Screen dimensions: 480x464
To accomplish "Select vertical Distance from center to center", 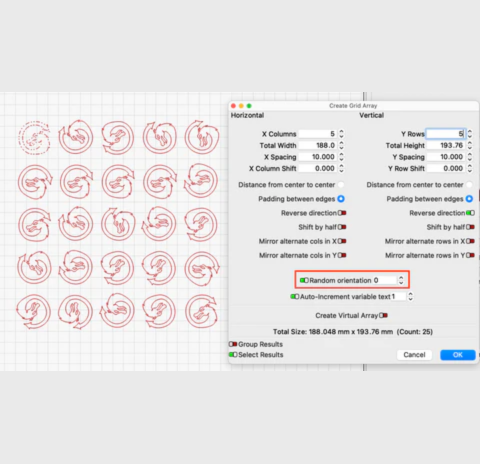I will click(469, 184).
